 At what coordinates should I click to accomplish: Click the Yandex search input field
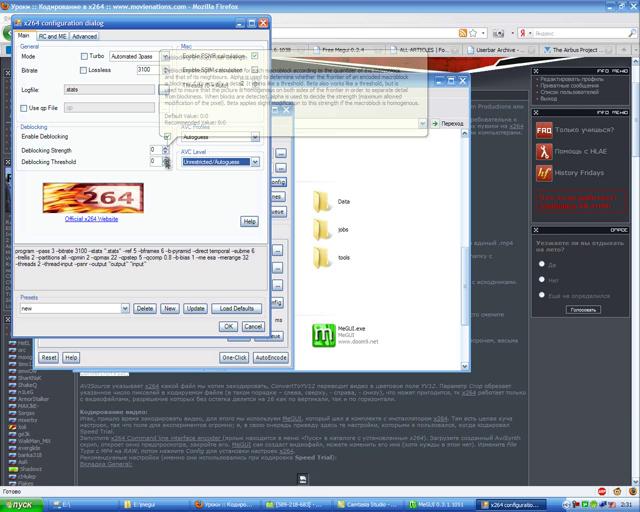coord(580,33)
